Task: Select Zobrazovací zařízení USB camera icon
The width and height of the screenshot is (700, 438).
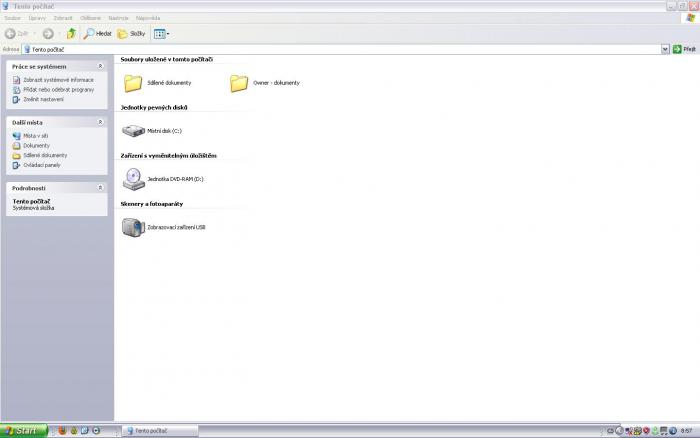Action: (133, 227)
